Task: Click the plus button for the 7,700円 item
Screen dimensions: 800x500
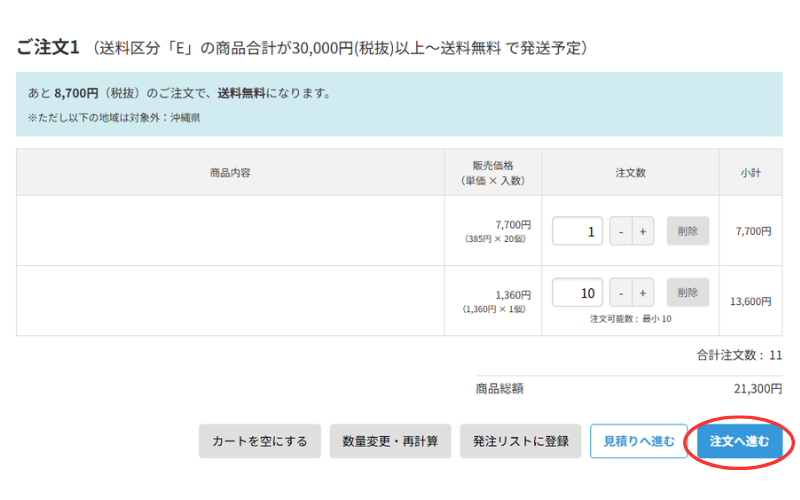Action: click(642, 231)
